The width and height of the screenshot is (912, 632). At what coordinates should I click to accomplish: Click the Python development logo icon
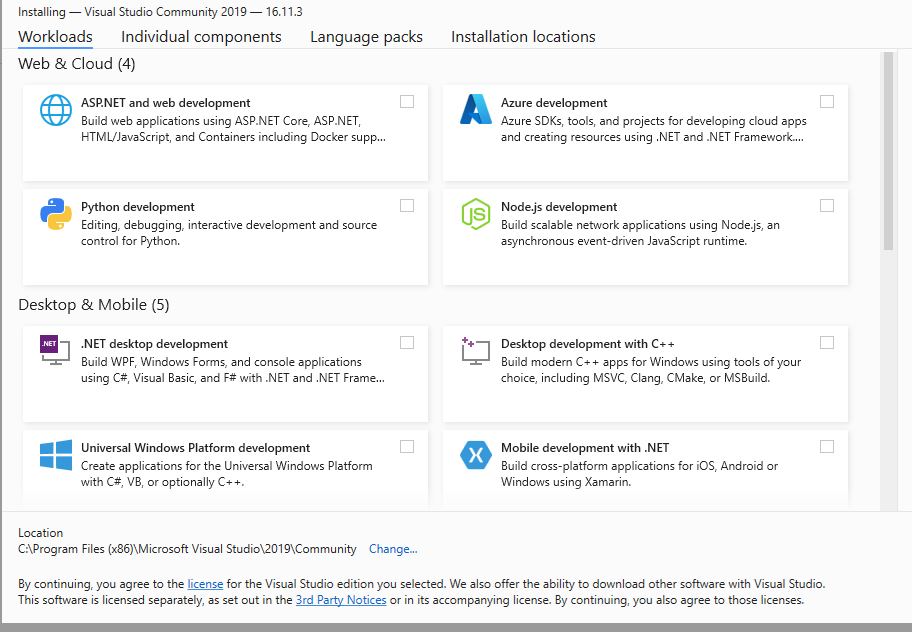pos(56,214)
